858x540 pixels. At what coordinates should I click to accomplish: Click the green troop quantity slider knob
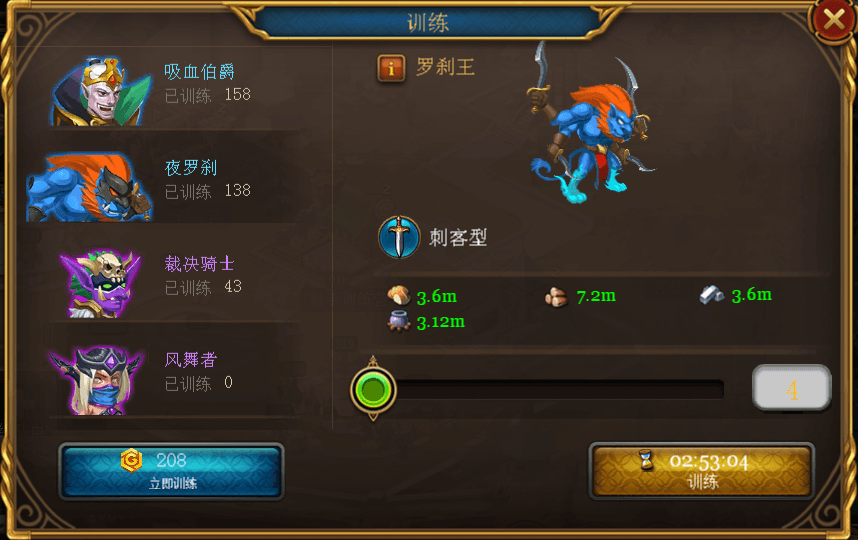[x=373, y=390]
